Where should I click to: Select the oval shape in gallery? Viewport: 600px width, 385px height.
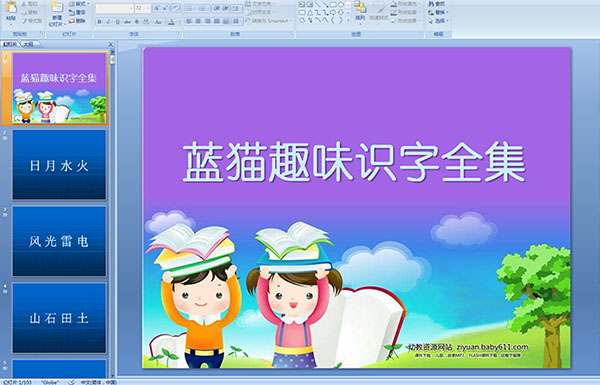[x=341, y=4]
